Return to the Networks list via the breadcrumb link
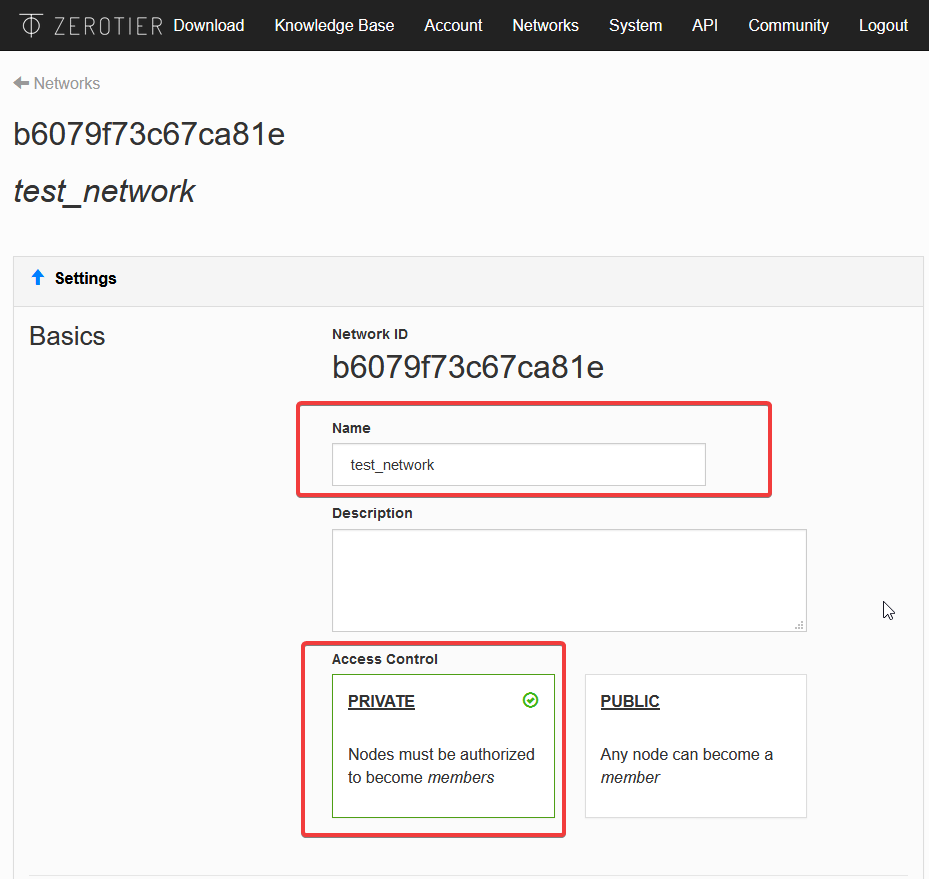The width and height of the screenshot is (929, 879). 67,84
